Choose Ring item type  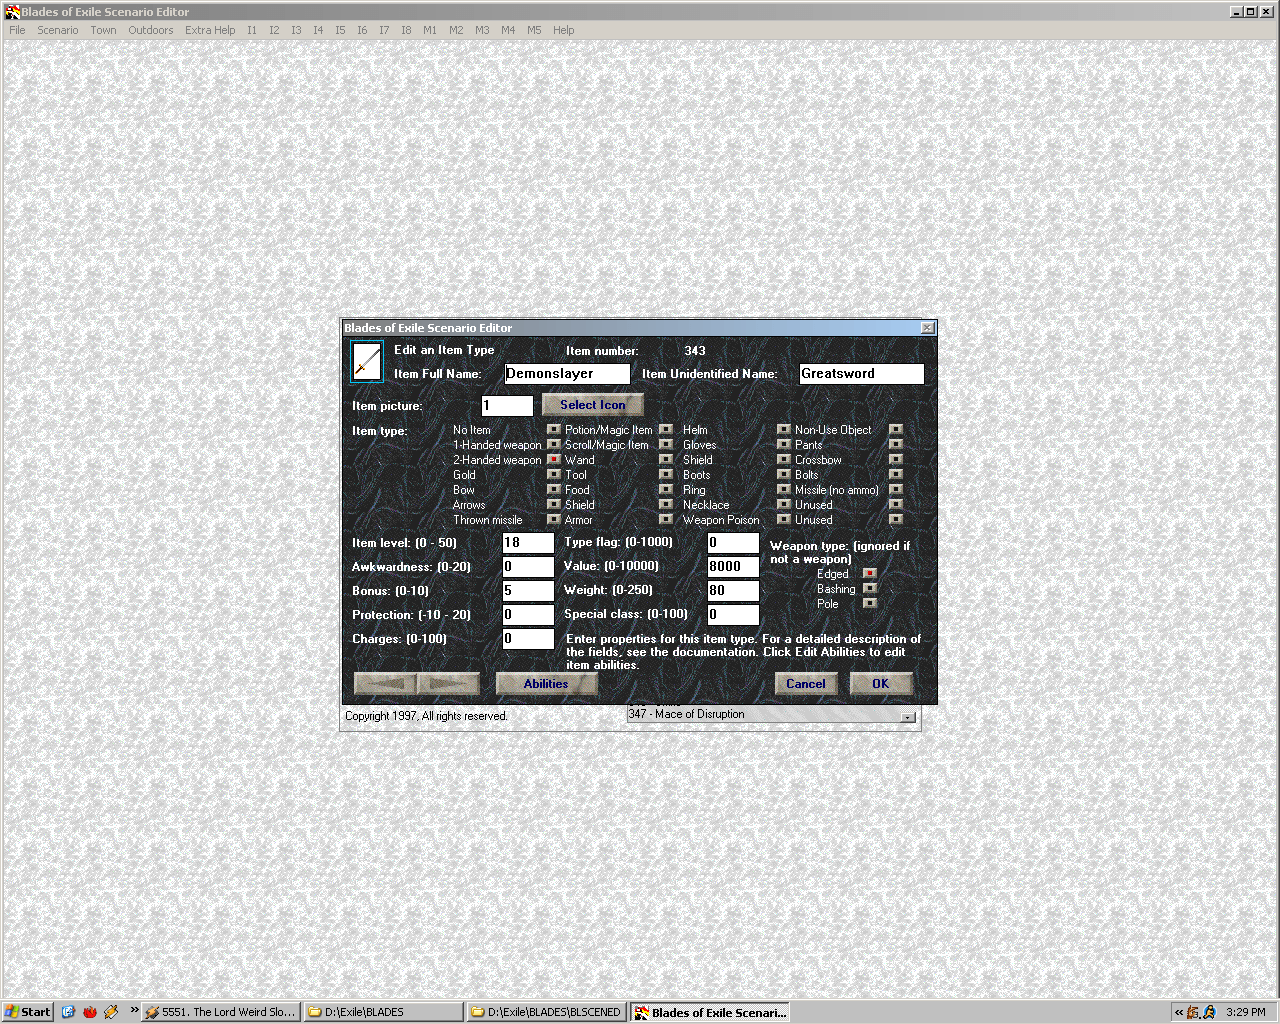784,490
